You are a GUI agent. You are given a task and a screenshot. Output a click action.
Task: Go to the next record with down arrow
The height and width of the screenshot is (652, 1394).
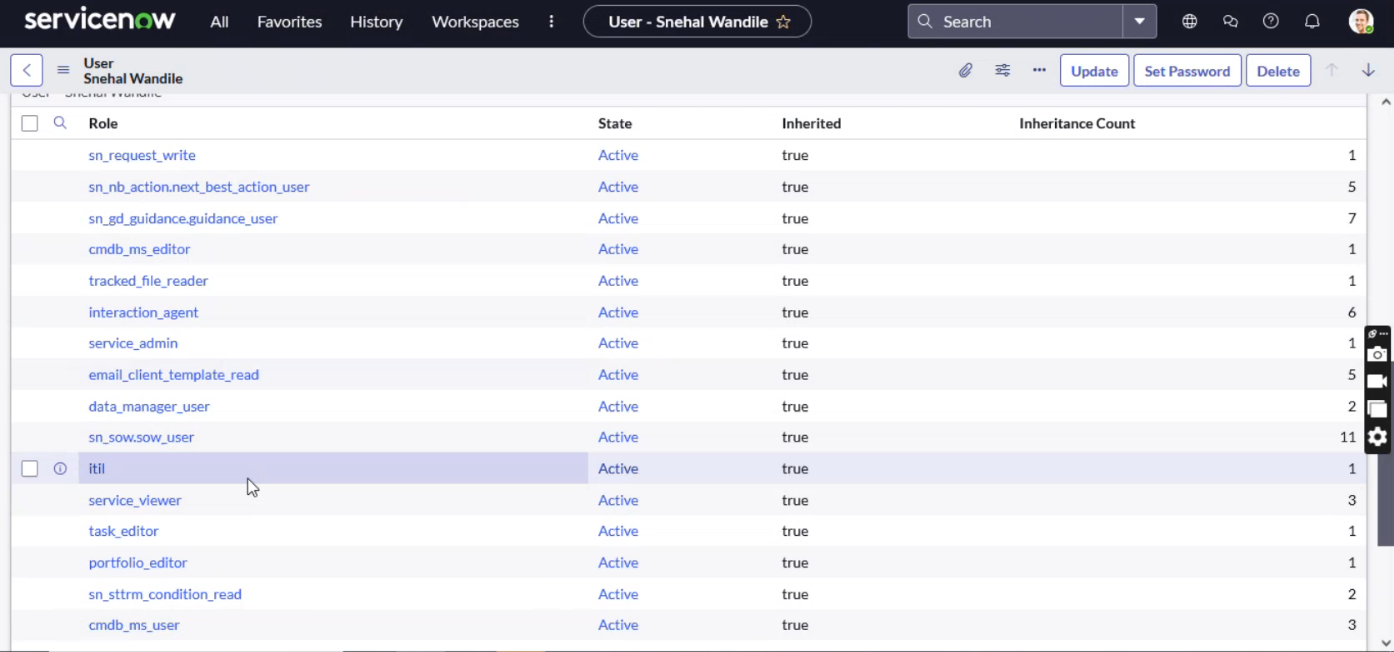tap(1368, 70)
